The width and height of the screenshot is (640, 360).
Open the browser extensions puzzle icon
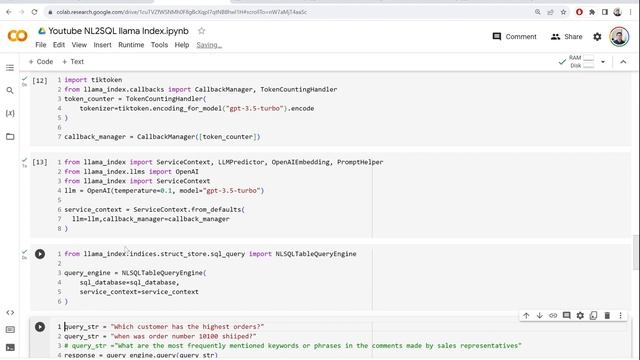click(x=592, y=12)
